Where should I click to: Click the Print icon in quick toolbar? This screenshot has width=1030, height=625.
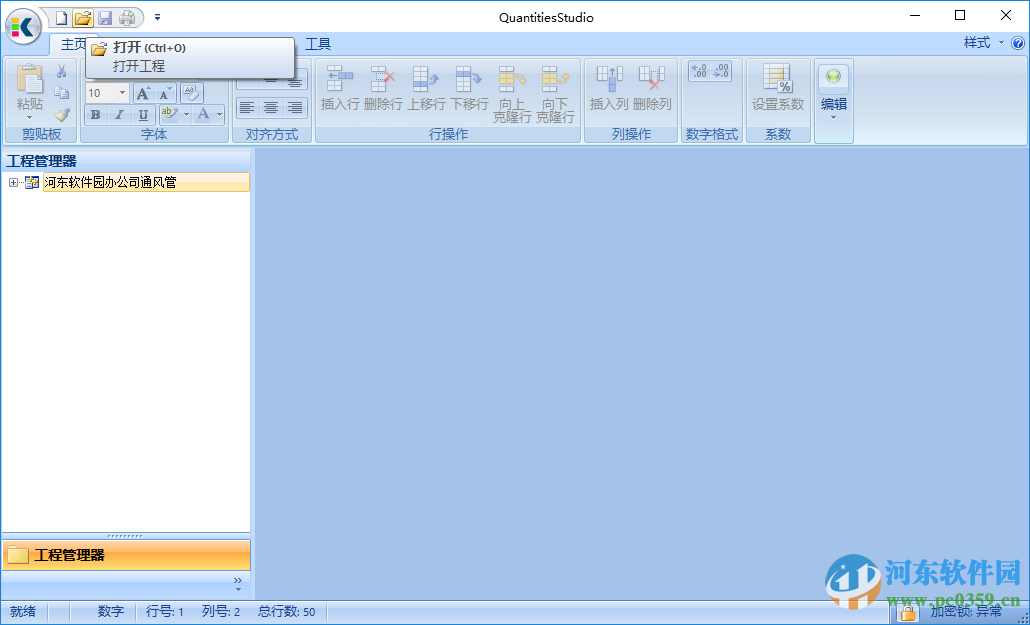pyautogui.click(x=127, y=17)
